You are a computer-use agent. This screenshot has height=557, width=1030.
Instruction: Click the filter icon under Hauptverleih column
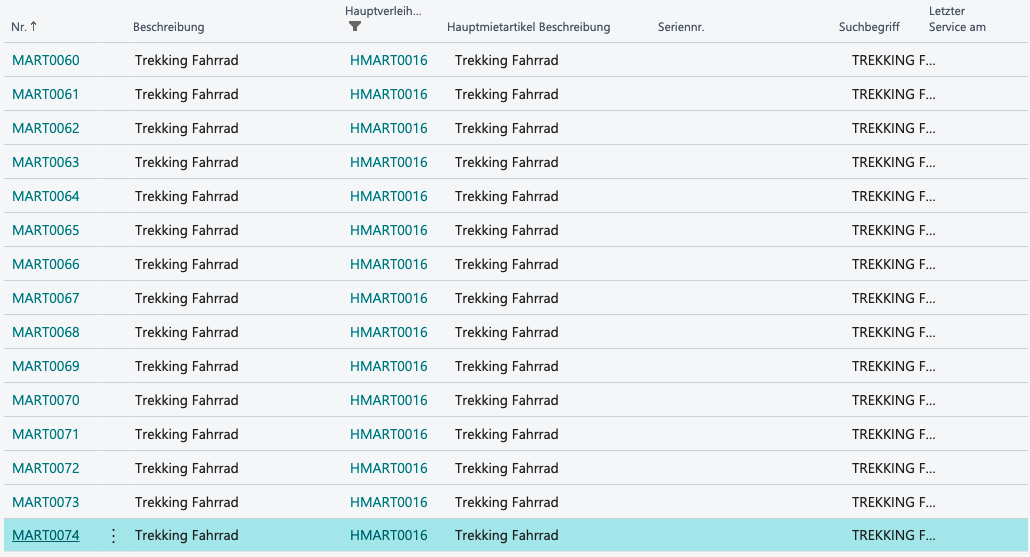355,26
